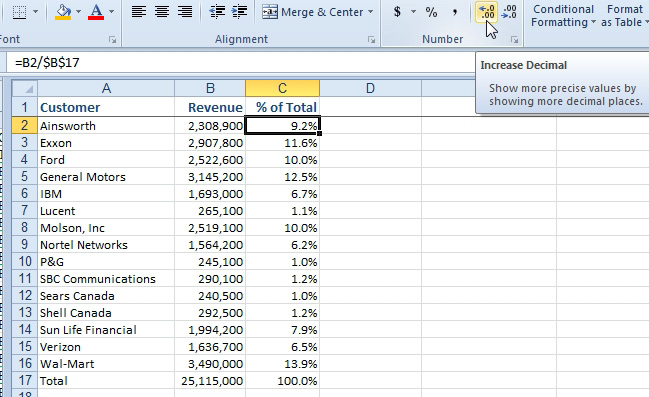
Task: Select the 25,115,000 total revenue cell
Action: pos(210,380)
